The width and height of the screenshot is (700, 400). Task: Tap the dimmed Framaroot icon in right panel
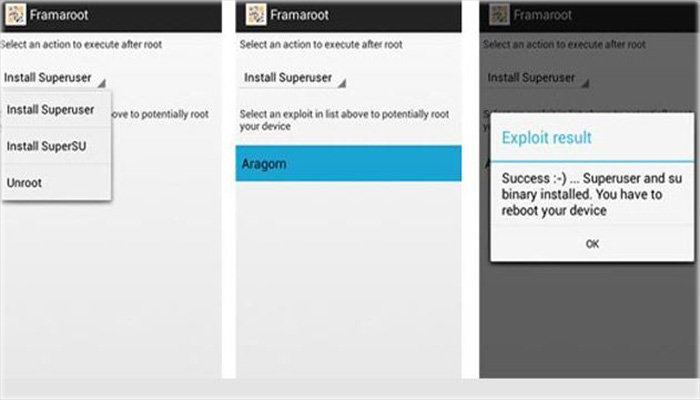pyautogui.click(x=499, y=15)
